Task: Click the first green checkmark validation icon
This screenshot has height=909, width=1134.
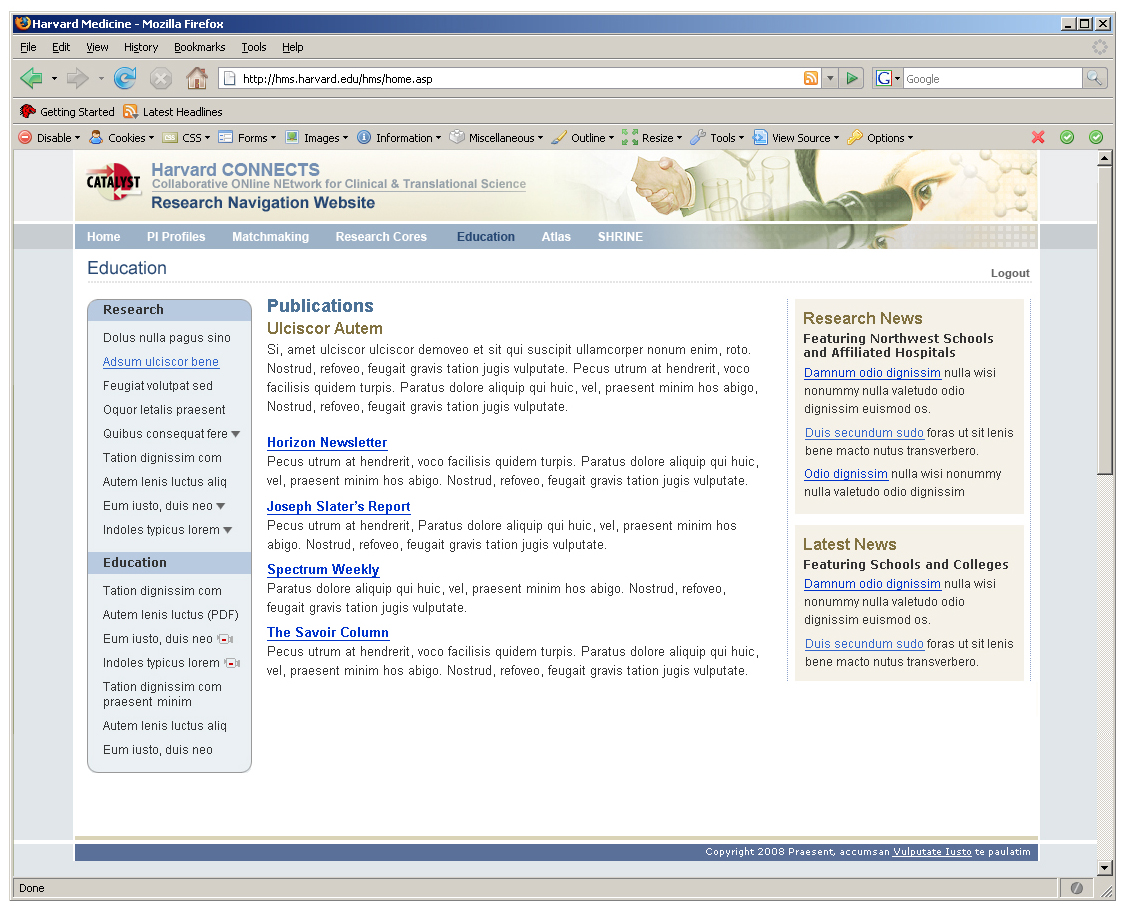Action: point(1067,137)
